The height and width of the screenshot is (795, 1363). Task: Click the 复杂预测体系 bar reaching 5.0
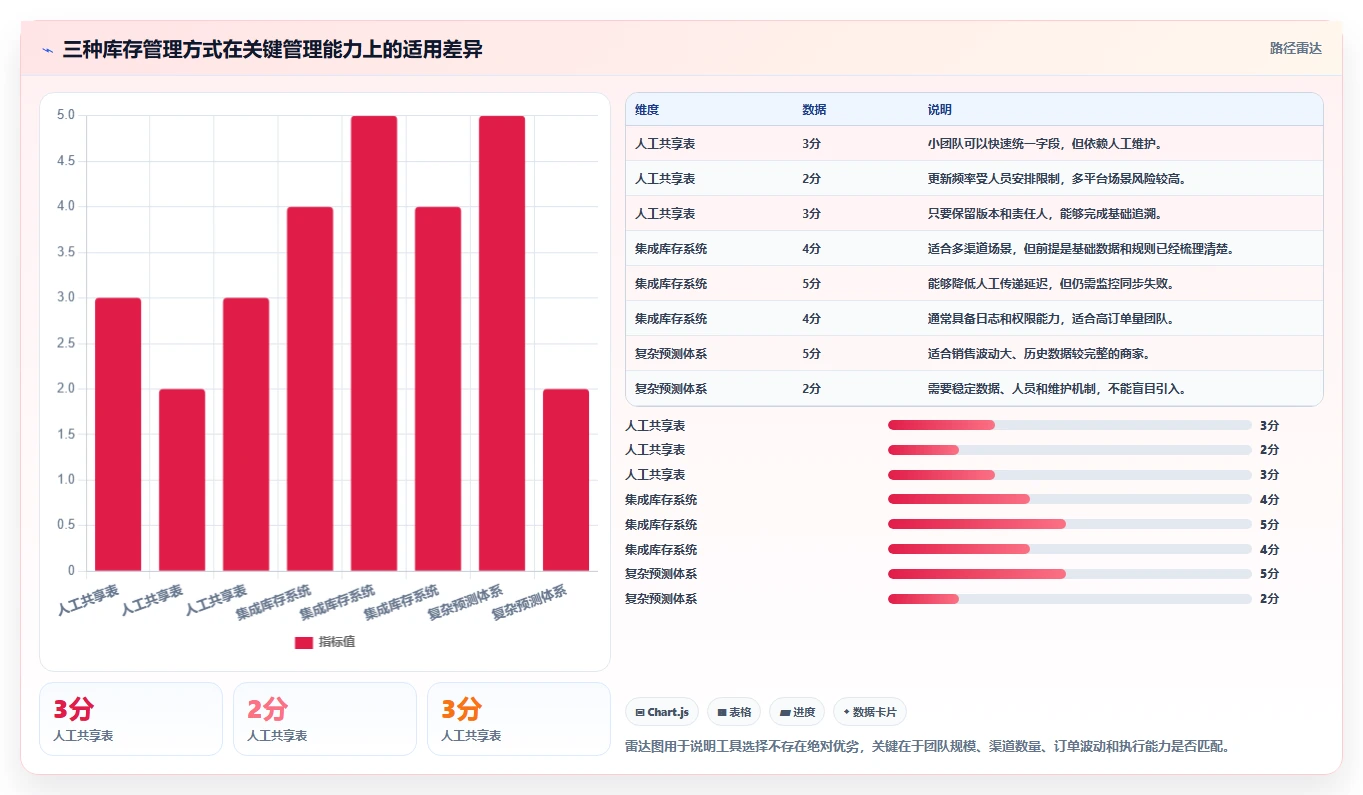click(502, 343)
